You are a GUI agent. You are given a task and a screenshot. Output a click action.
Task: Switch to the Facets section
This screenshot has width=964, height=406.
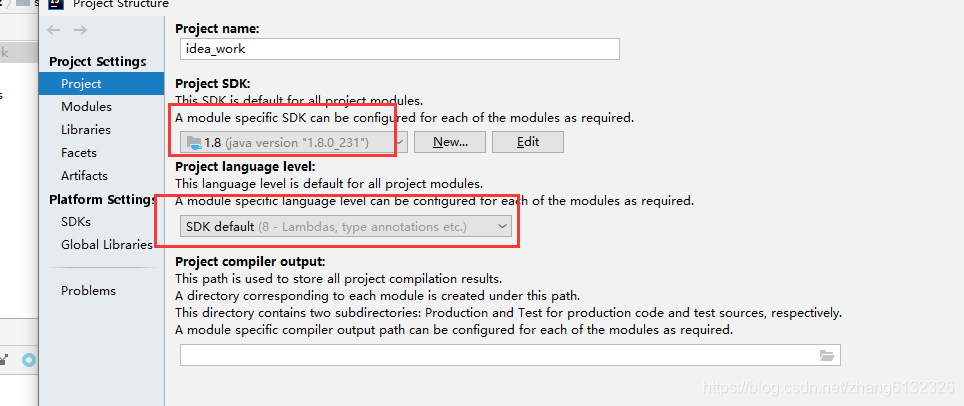79,153
